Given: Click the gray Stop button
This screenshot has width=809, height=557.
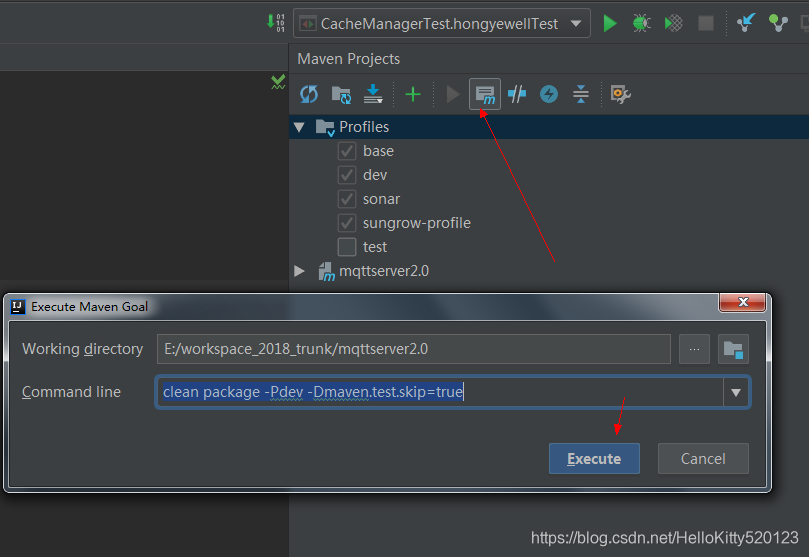Looking at the screenshot, I should click(706, 23).
